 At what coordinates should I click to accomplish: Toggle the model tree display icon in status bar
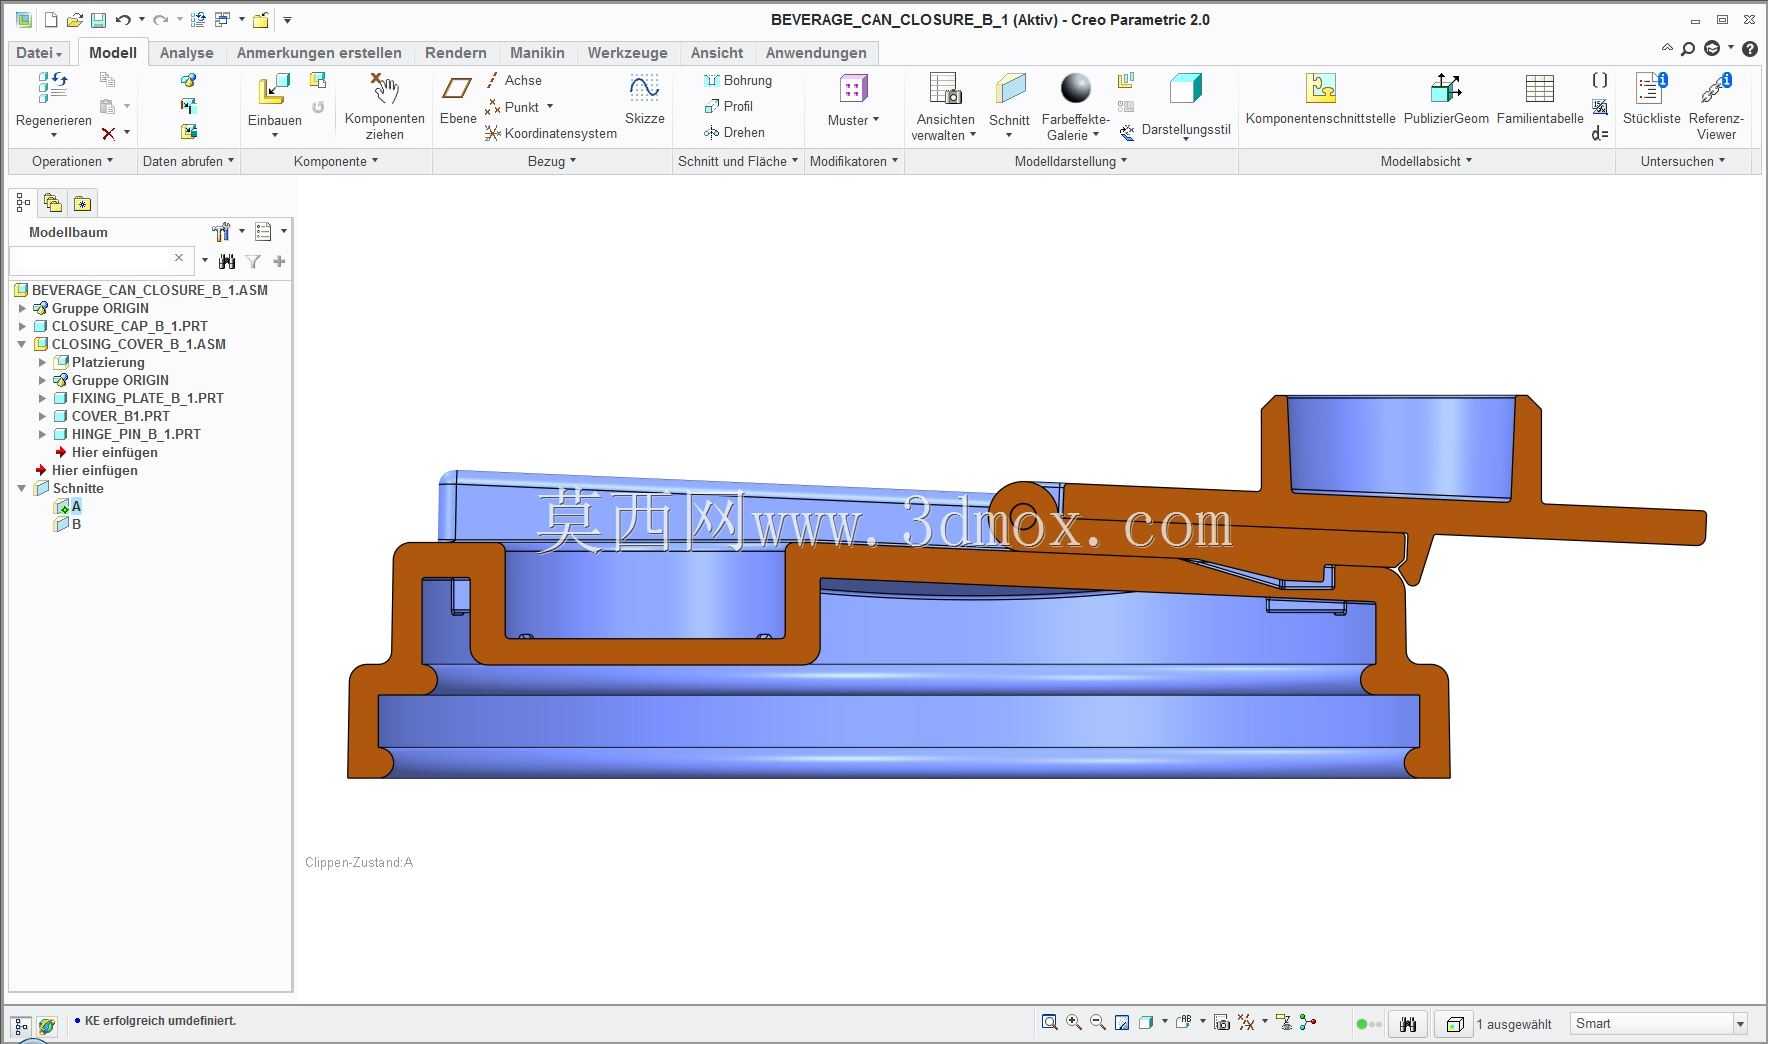(21, 1026)
